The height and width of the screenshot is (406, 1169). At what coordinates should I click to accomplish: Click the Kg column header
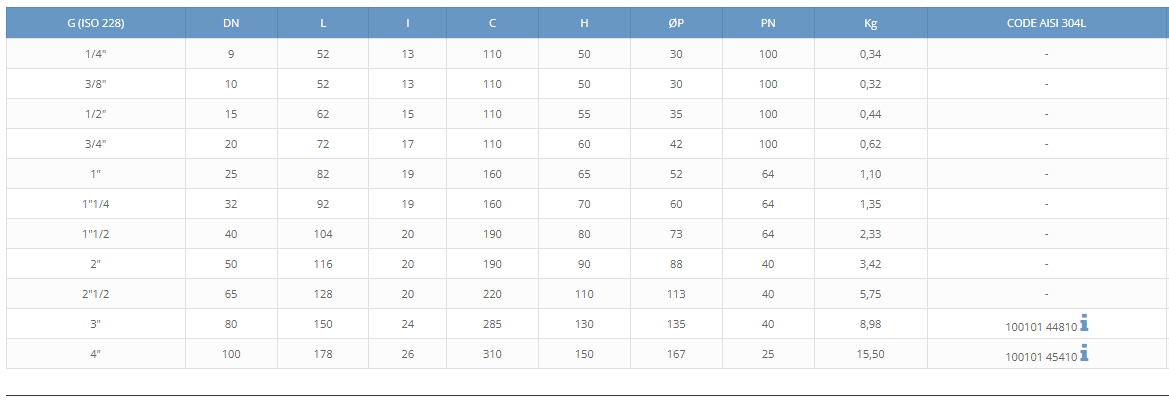coord(871,23)
